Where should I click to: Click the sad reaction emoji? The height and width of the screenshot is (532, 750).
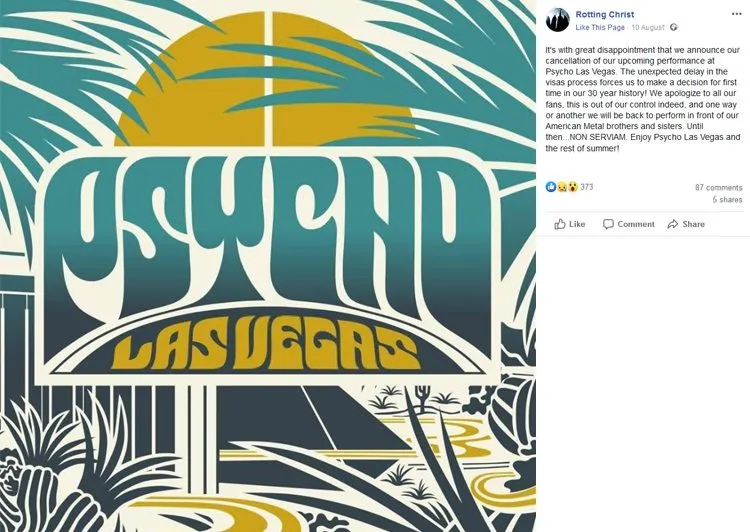tap(562, 187)
